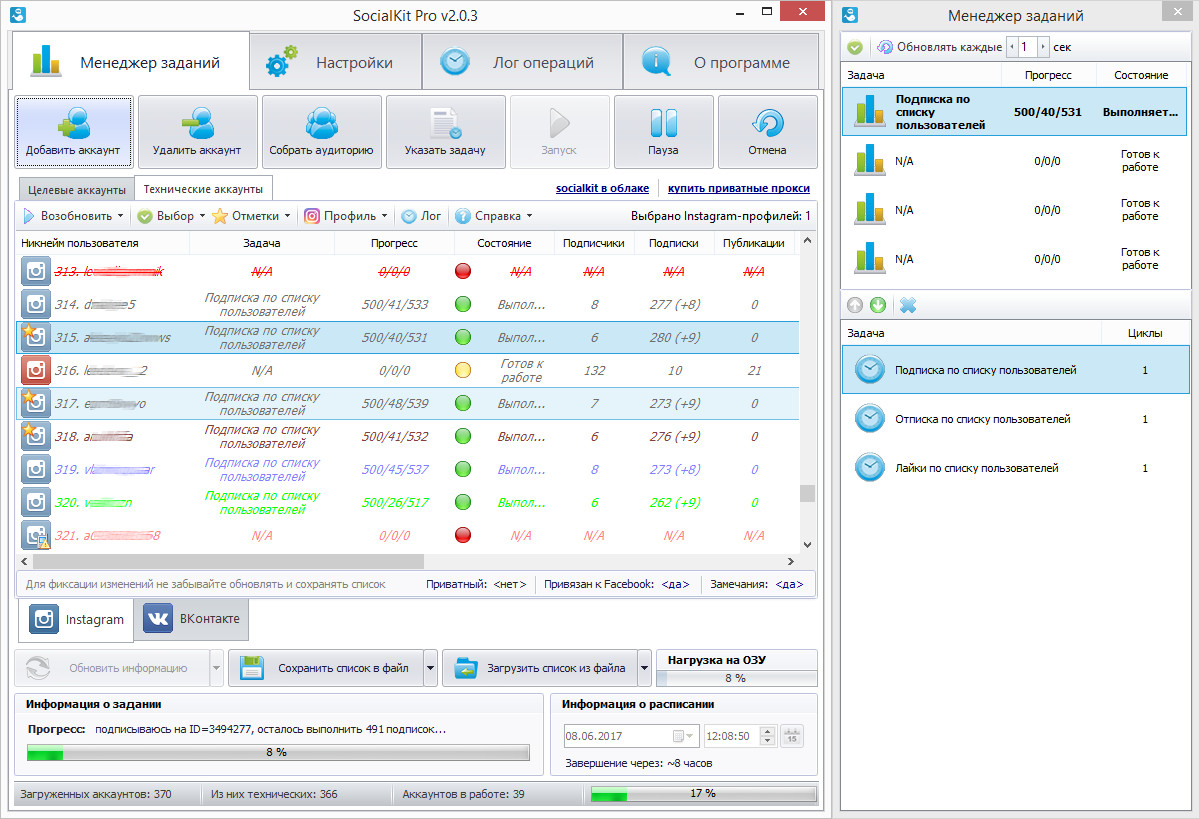Click the starred Instagram icon of account 317

[x=36, y=403]
